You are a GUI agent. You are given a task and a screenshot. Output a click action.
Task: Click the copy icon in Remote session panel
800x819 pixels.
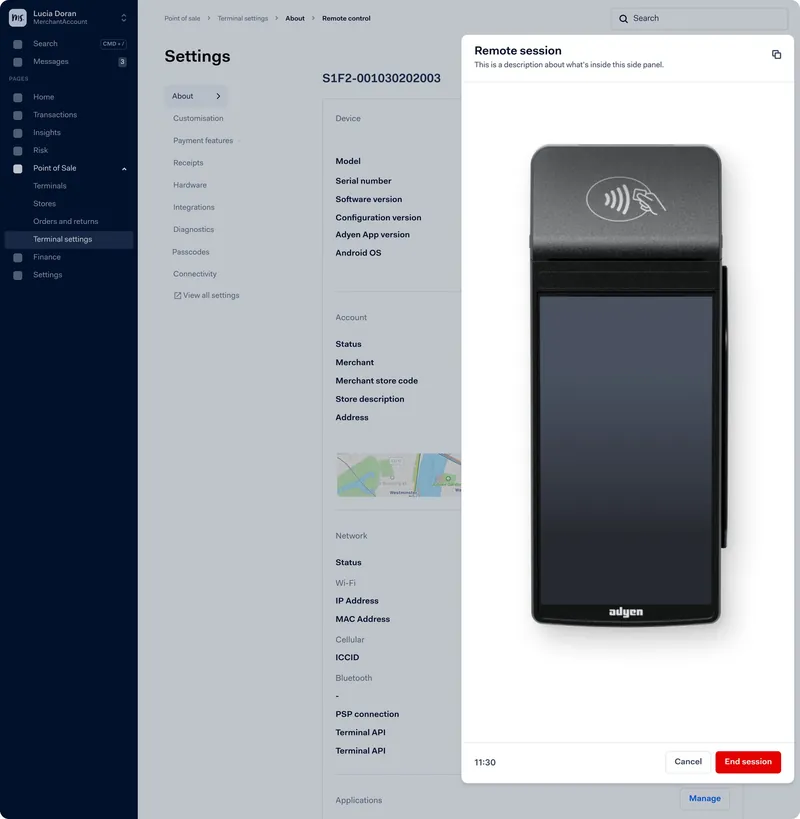pyautogui.click(x=776, y=54)
